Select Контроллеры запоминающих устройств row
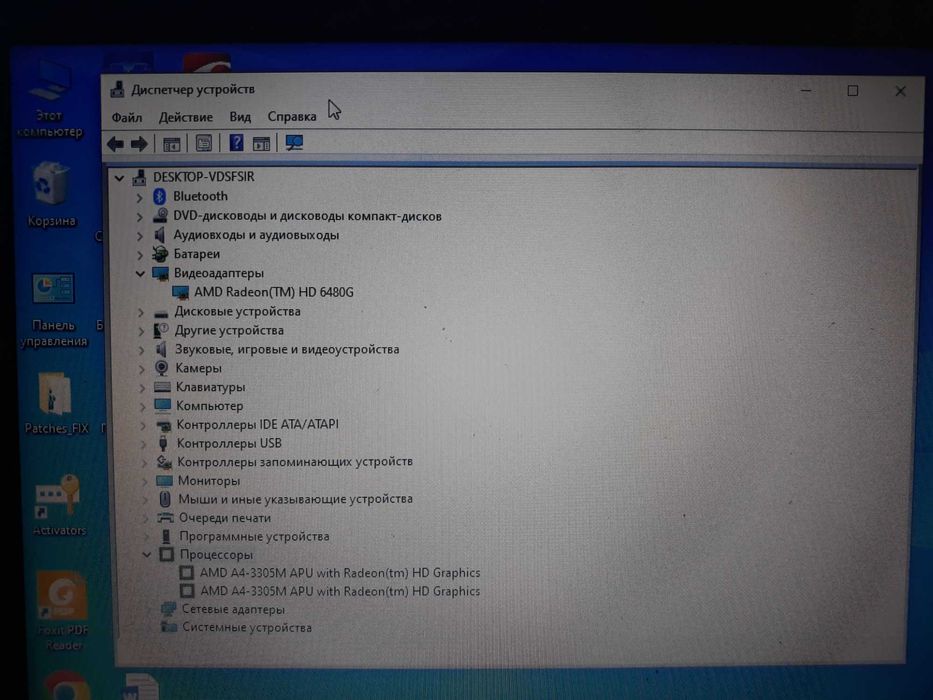The height and width of the screenshot is (700, 933). (x=295, y=462)
